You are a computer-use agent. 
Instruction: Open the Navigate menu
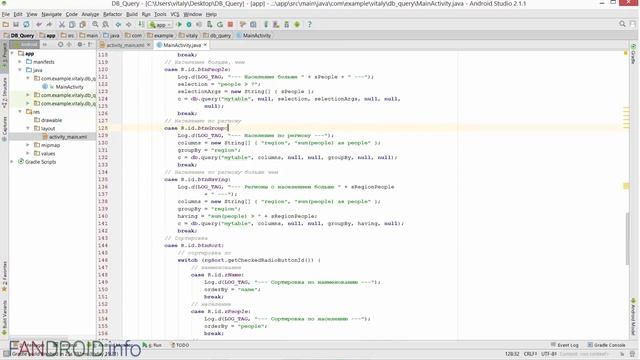[x=51, y=14]
